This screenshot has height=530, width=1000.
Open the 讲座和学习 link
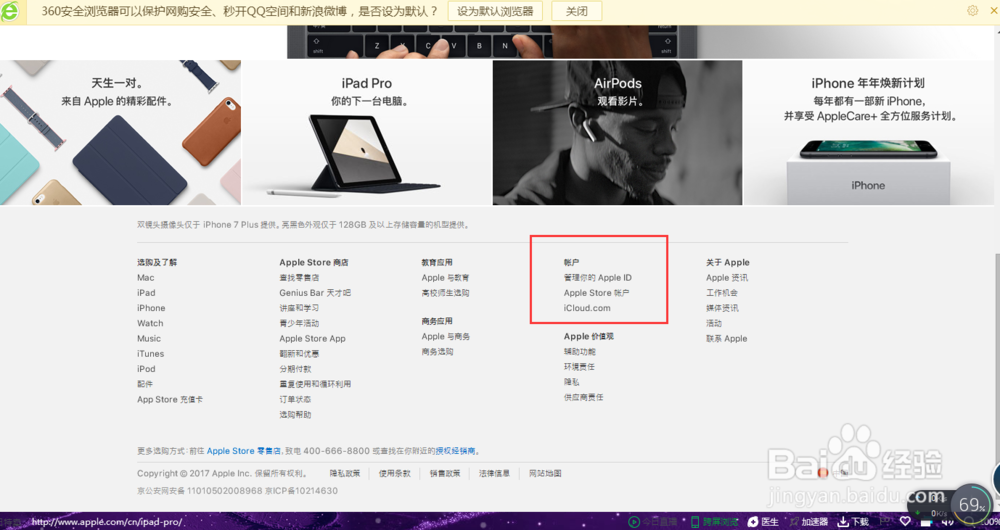click(299, 308)
